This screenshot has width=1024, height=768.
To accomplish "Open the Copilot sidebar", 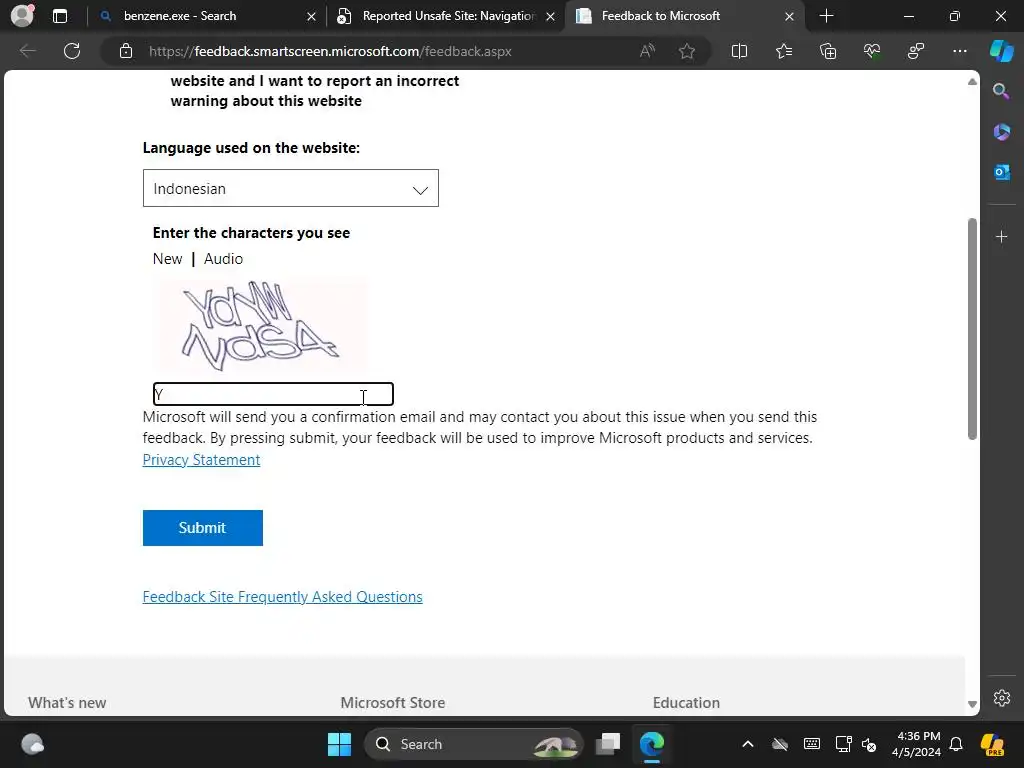I will [1002, 51].
